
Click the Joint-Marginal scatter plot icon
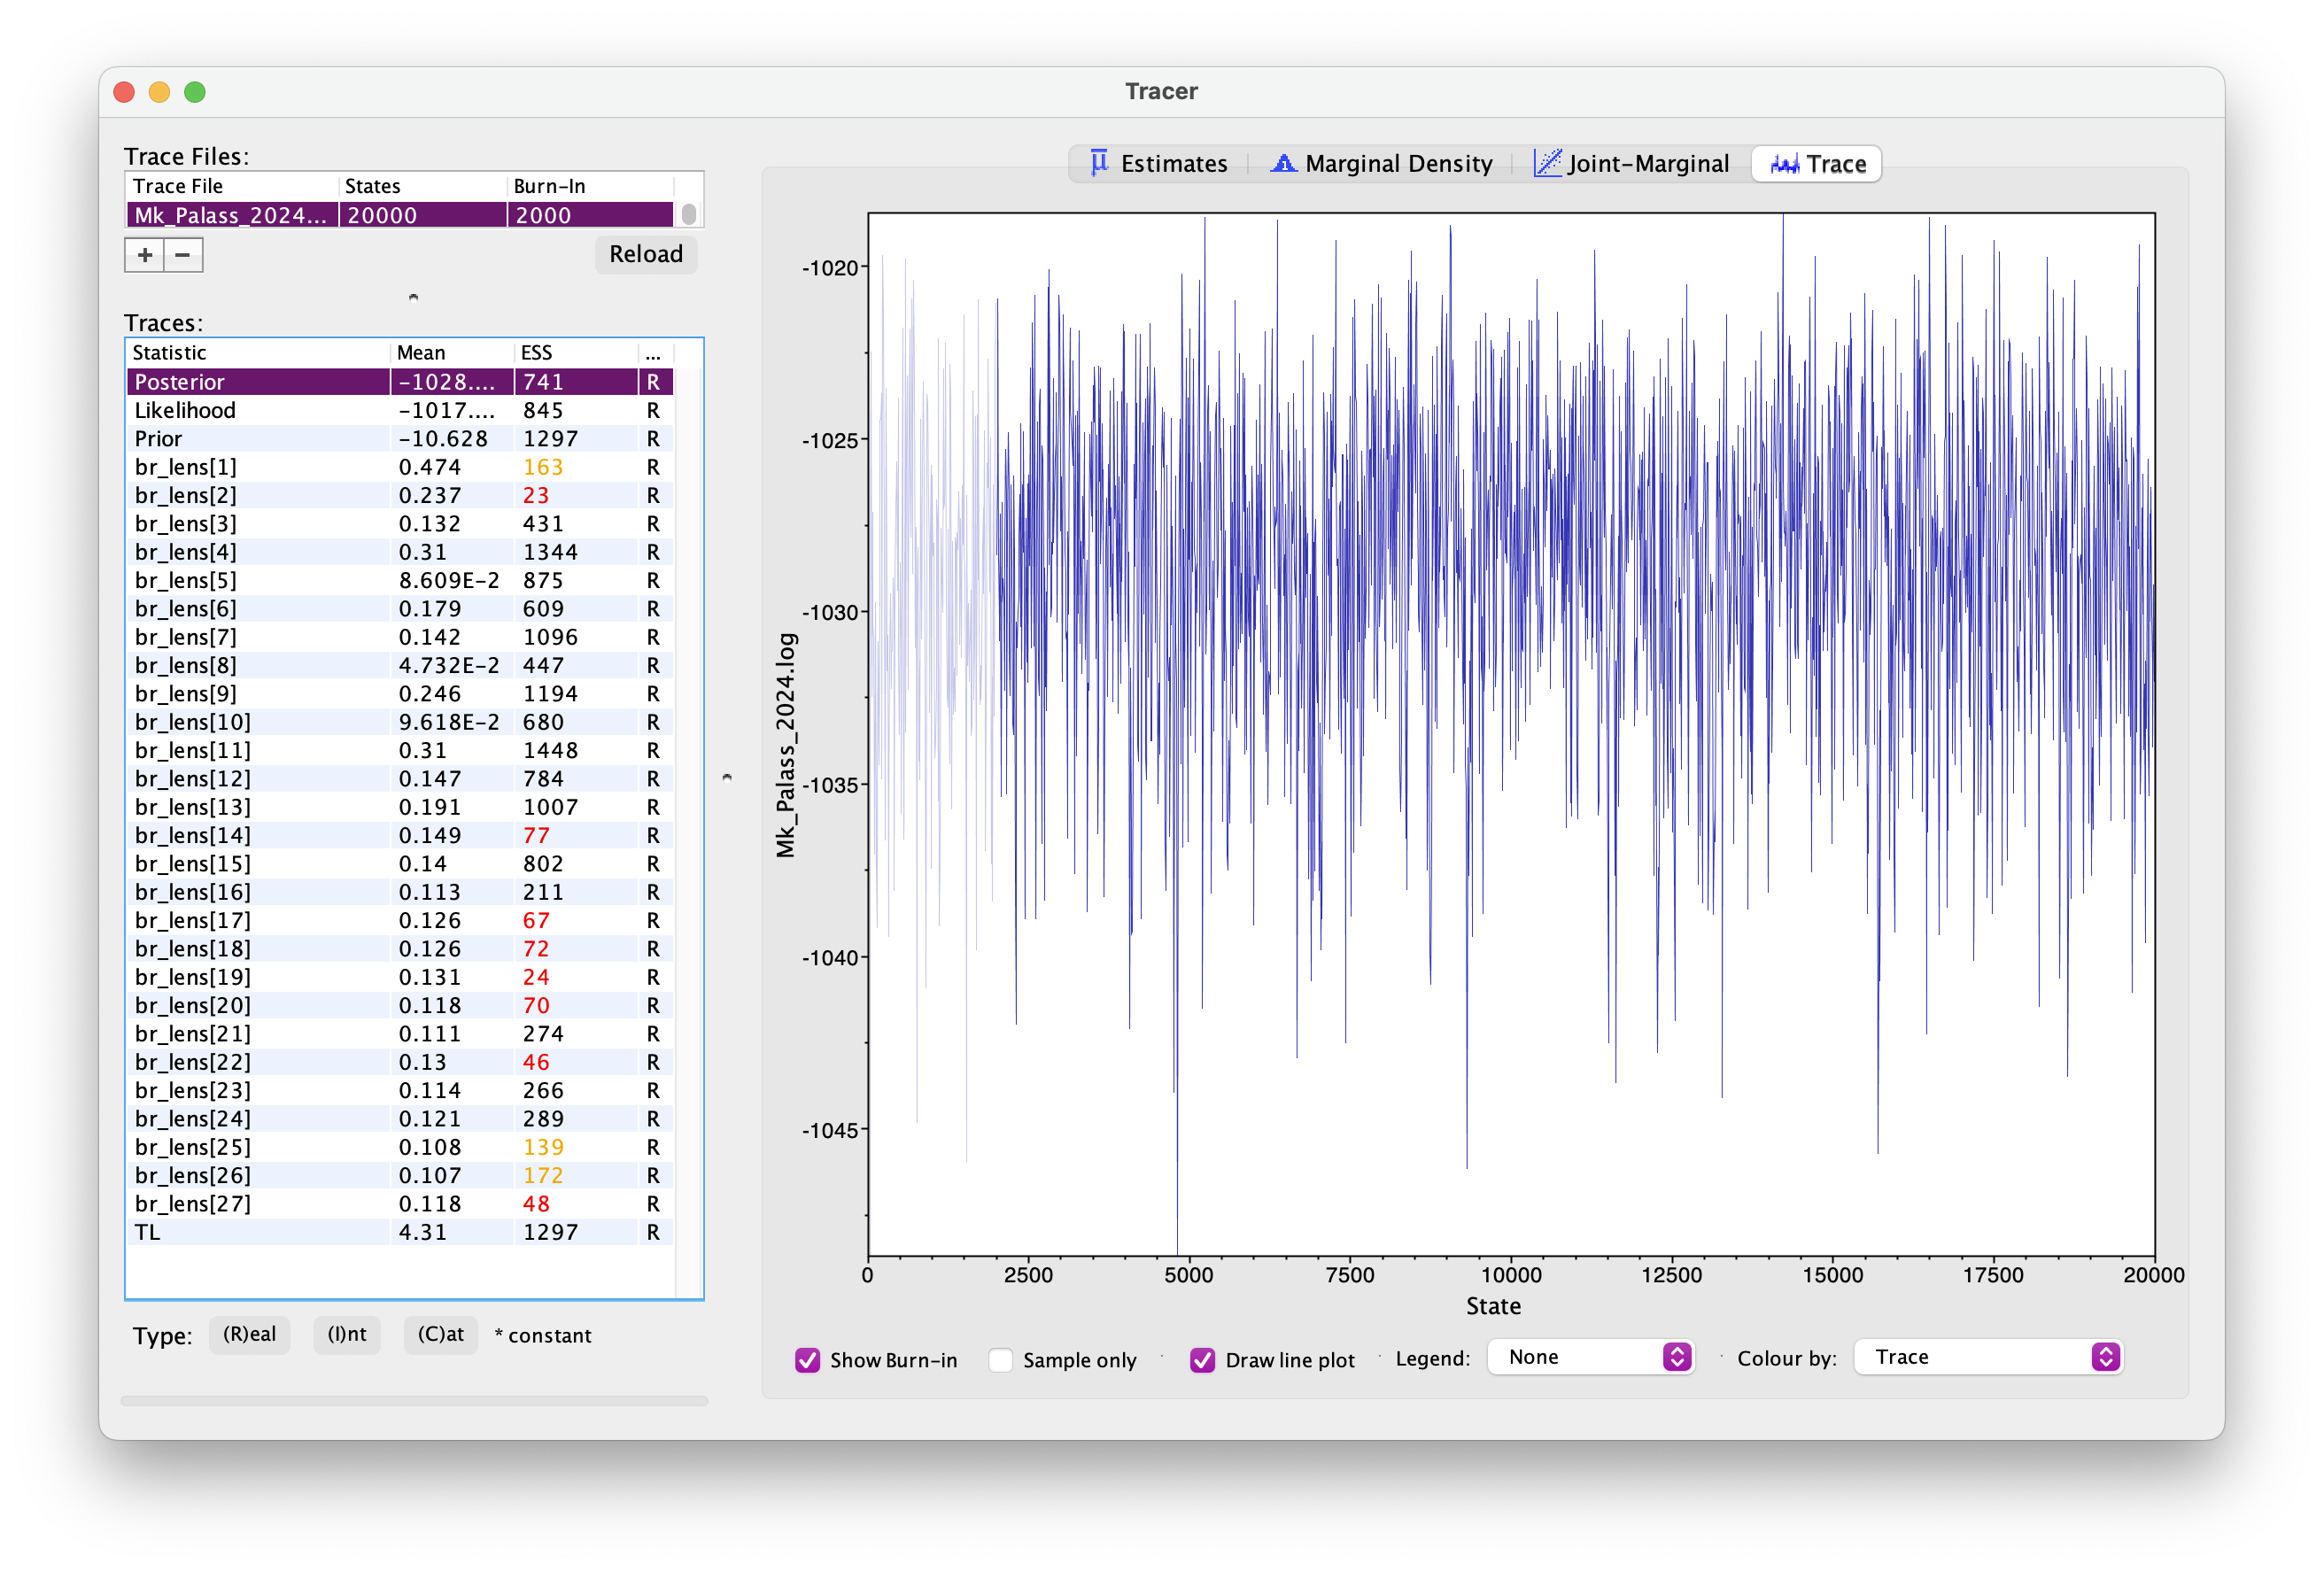[1547, 163]
